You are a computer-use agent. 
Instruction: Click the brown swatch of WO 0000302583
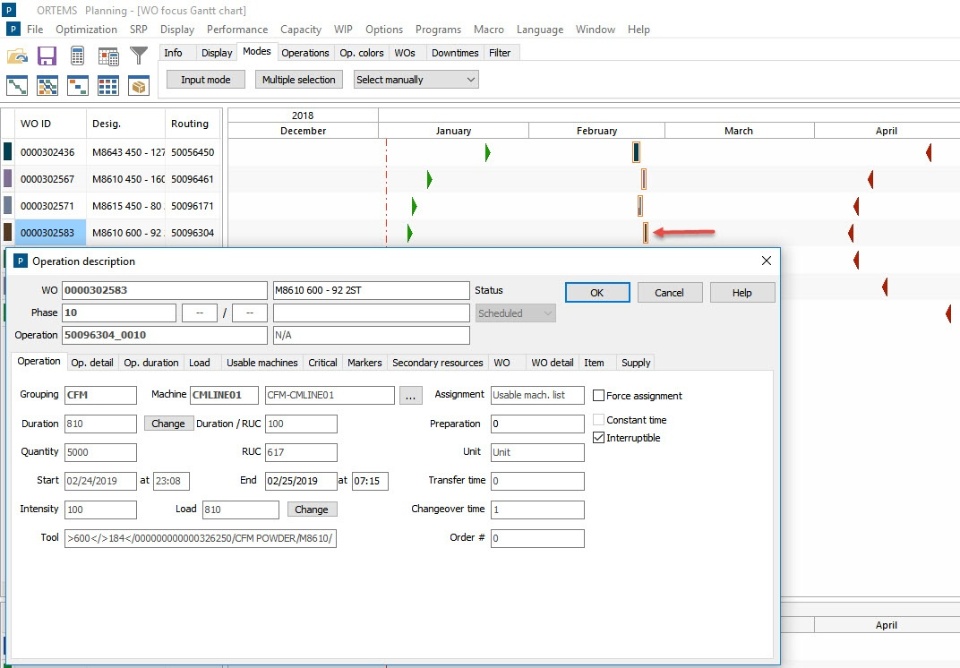pyautogui.click(x=7, y=232)
